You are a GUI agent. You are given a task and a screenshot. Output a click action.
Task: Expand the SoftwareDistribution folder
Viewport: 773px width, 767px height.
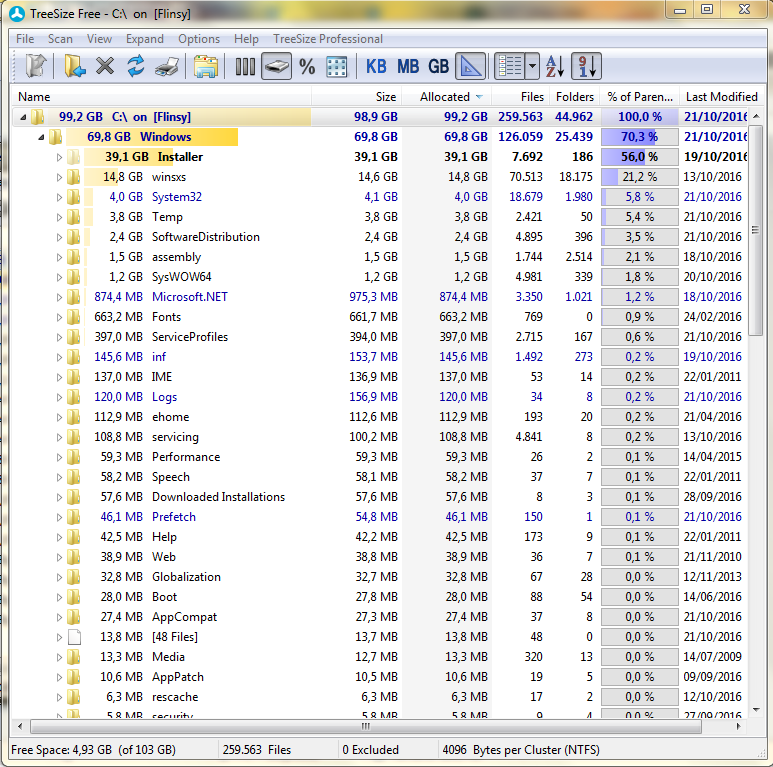[x=59, y=237]
